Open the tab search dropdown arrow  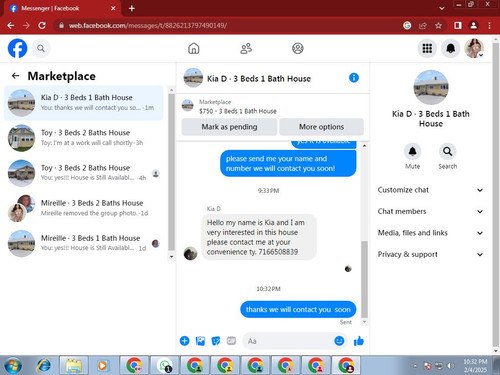[x=442, y=8]
